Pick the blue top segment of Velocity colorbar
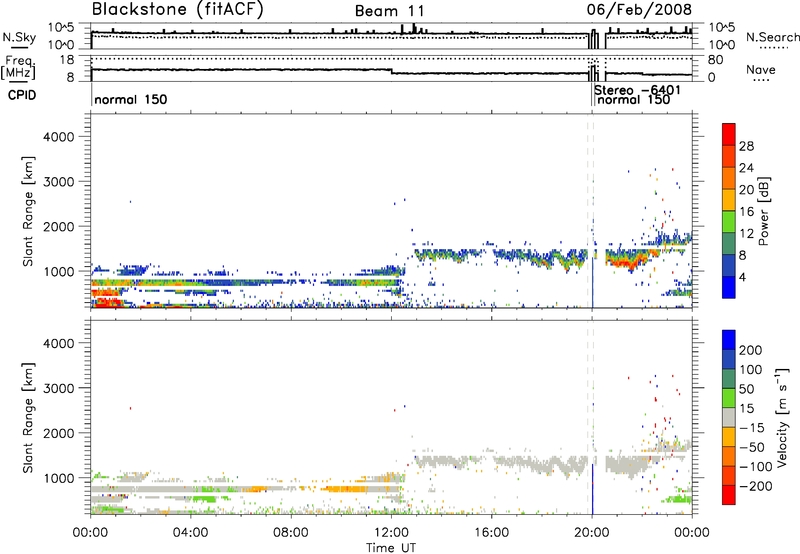Image resolution: width=800 pixels, height=554 pixels. (x=729, y=340)
